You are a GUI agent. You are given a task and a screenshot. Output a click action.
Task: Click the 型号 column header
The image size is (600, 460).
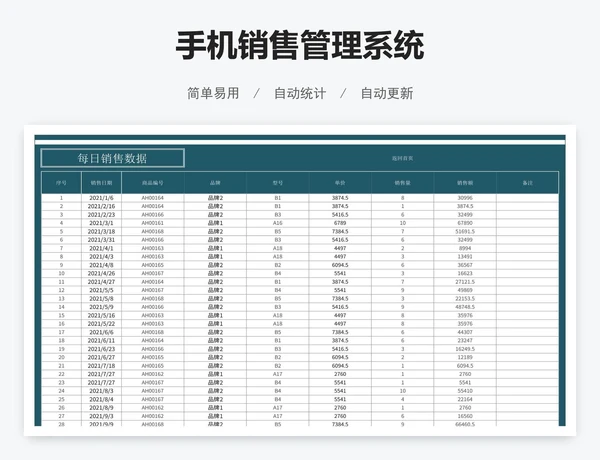point(277,183)
